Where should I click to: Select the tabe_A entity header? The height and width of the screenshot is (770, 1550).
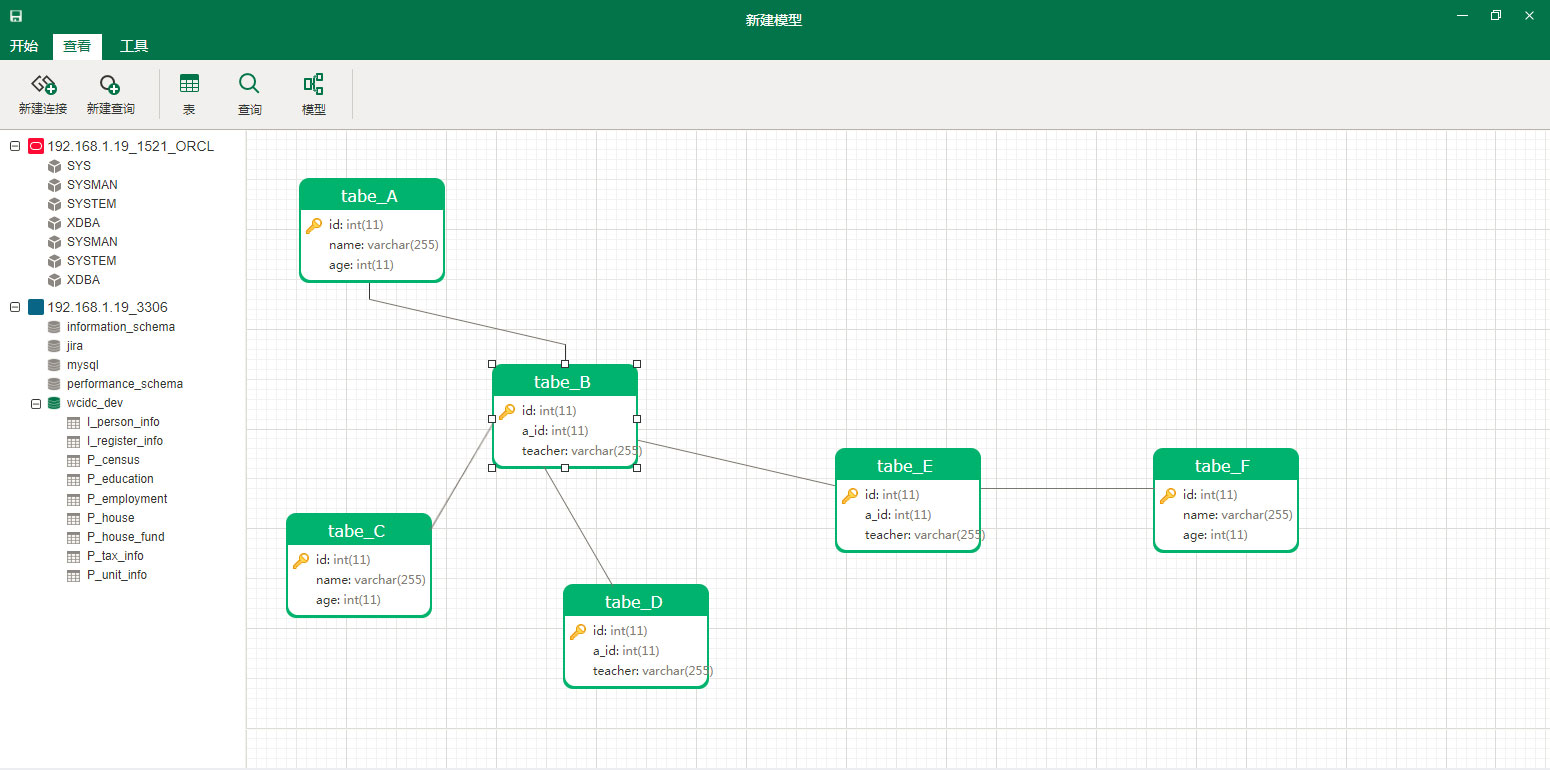(x=371, y=196)
